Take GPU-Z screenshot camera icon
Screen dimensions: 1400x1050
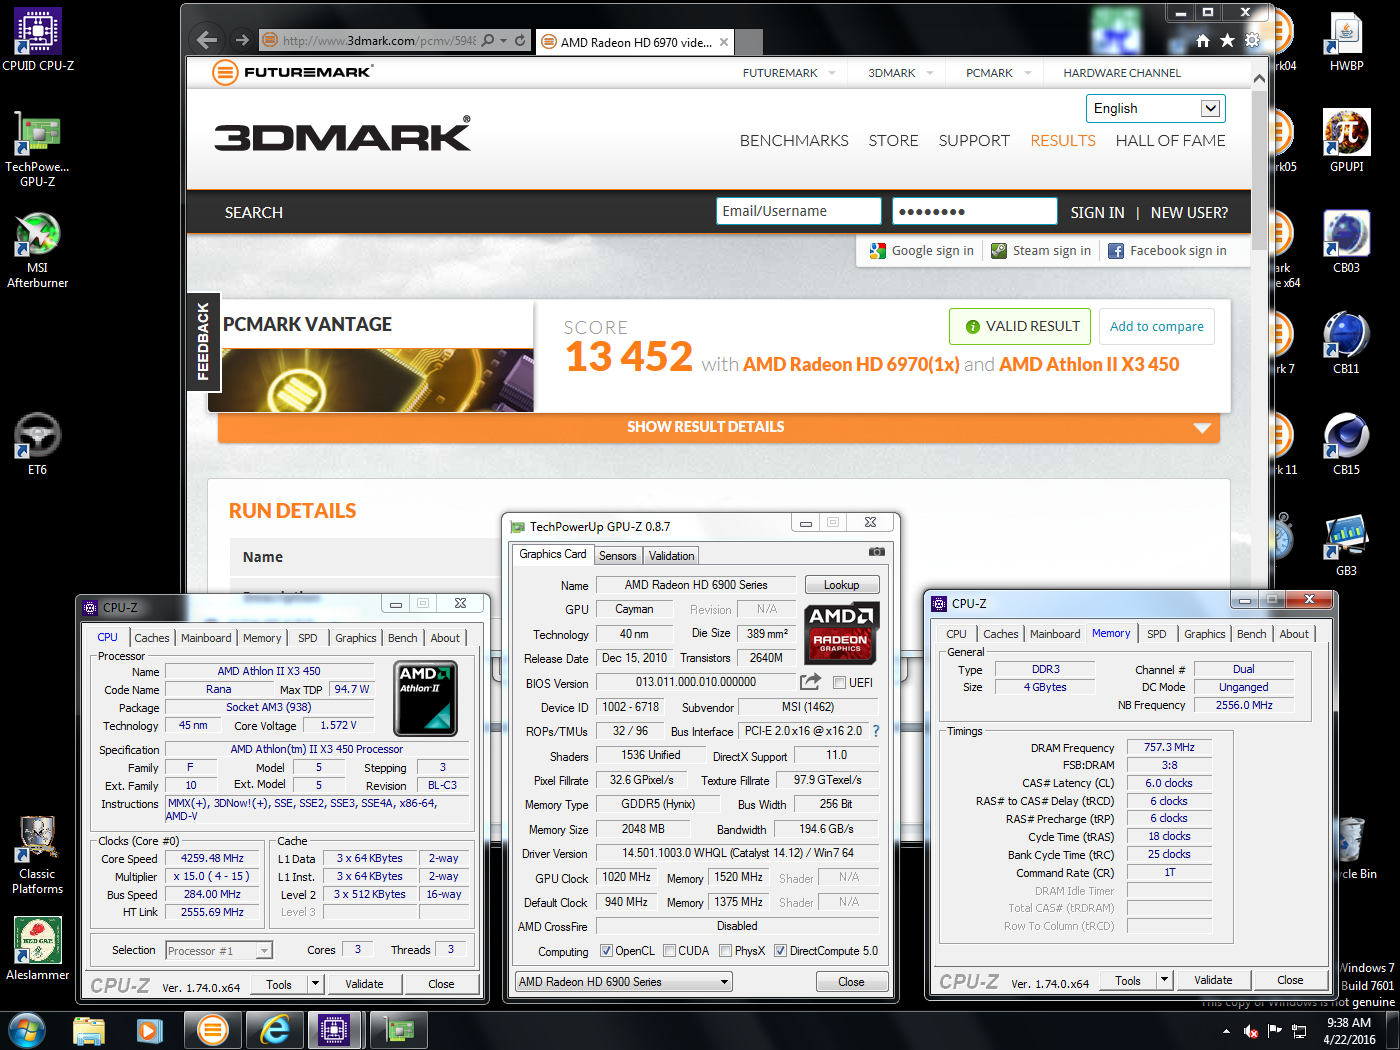click(876, 551)
